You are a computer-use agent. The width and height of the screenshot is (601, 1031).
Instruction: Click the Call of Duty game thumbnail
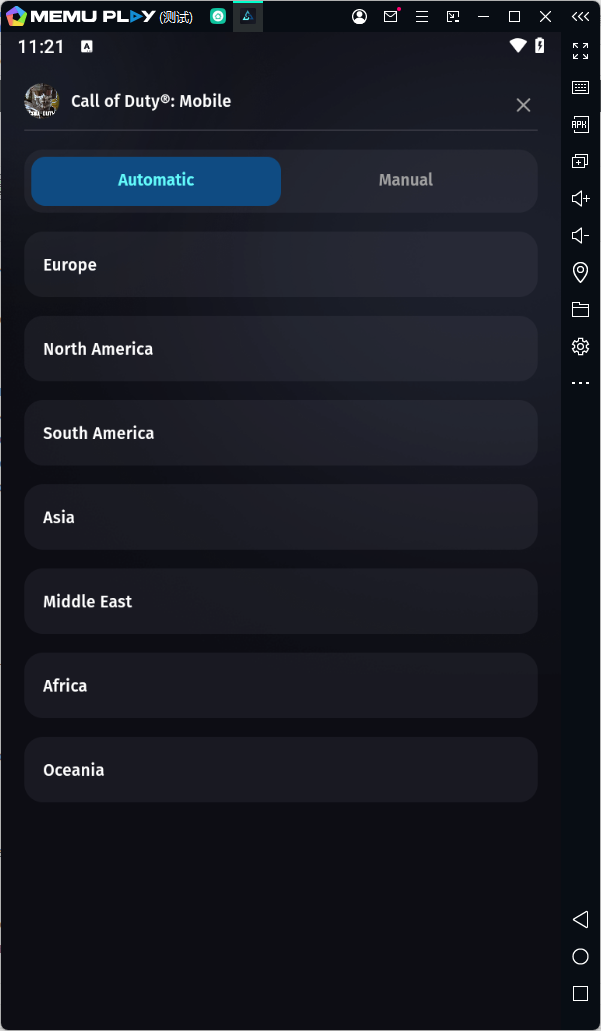42,101
